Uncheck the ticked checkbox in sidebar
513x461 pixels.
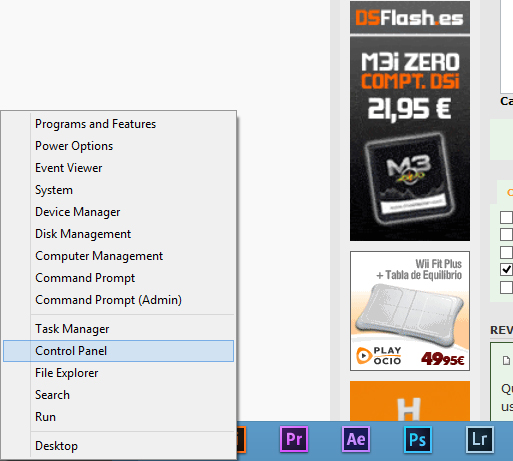pos(506,269)
